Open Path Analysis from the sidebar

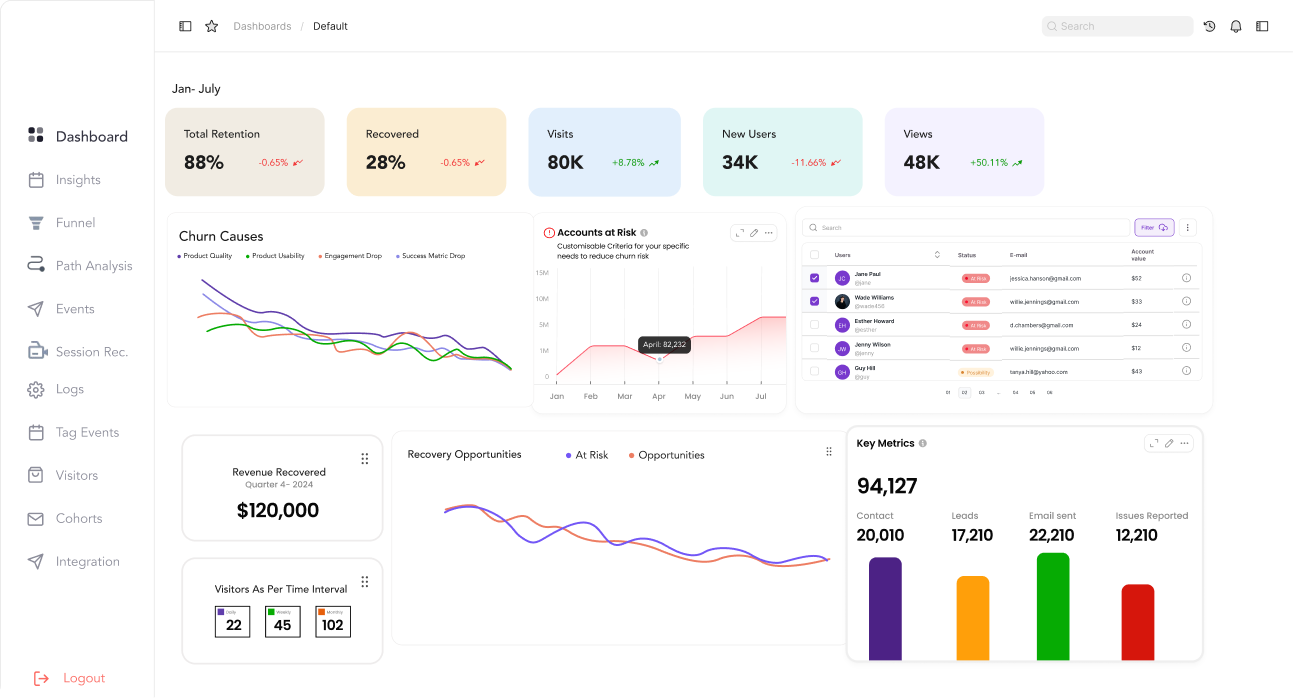[96, 265]
